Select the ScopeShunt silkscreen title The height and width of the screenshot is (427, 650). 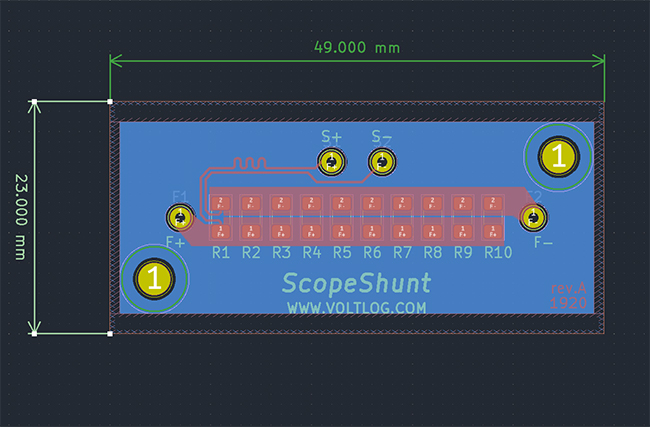[x=357, y=284]
